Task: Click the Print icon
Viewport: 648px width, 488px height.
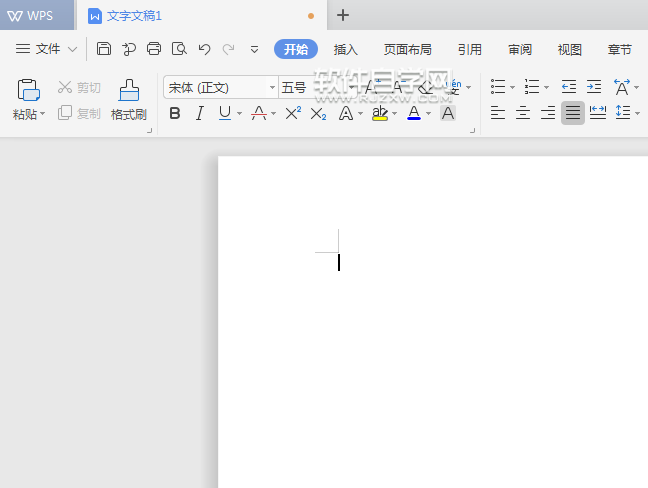Action: 154,49
